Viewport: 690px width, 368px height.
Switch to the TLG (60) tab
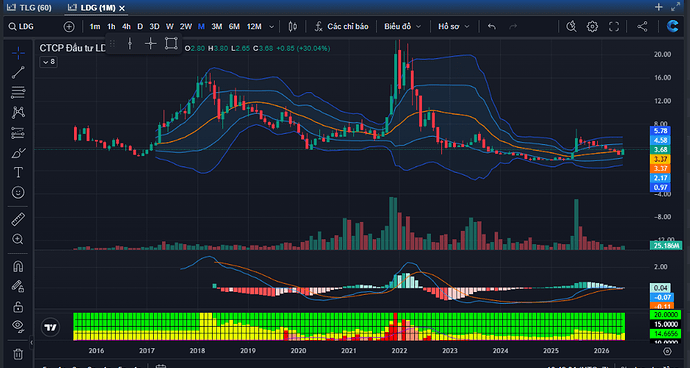point(29,7)
